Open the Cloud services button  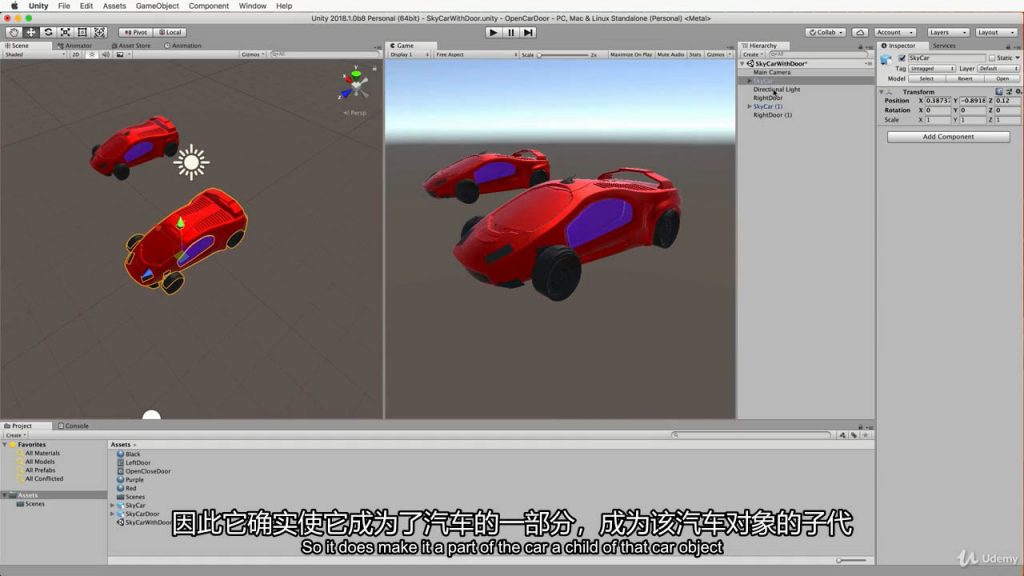click(x=861, y=32)
